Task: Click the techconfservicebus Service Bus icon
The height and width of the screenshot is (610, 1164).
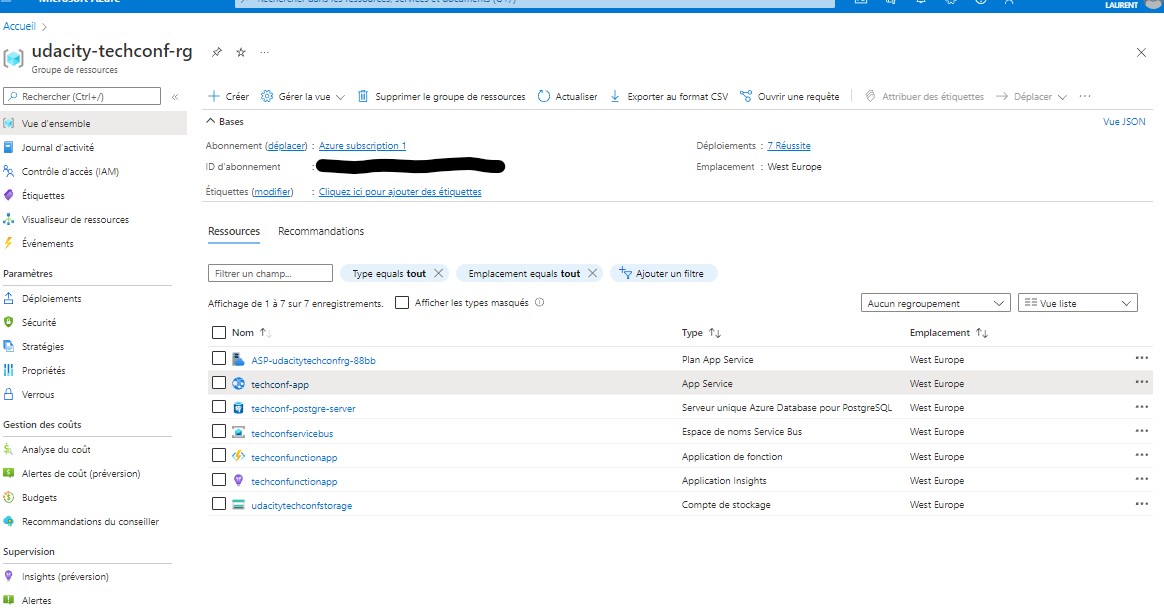Action: tap(238, 432)
